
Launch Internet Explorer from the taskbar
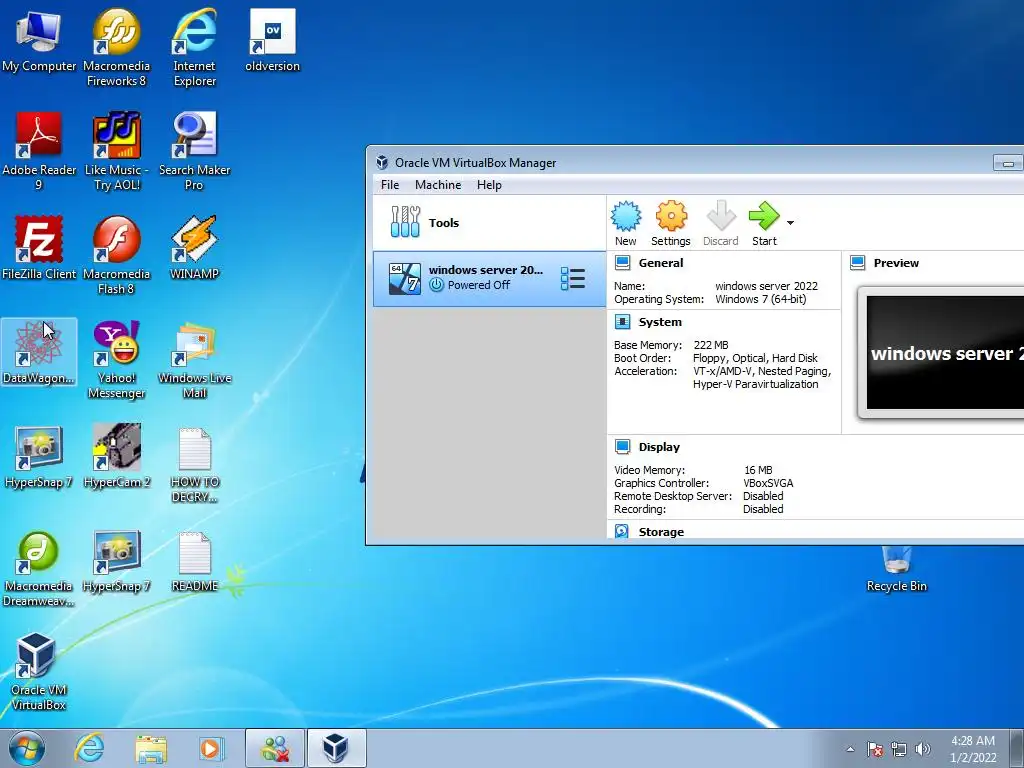click(x=89, y=748)
